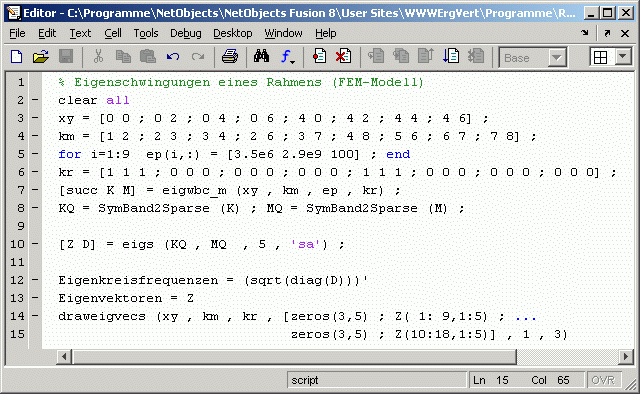Click the Step In debug icon

[x=401, y=56]
